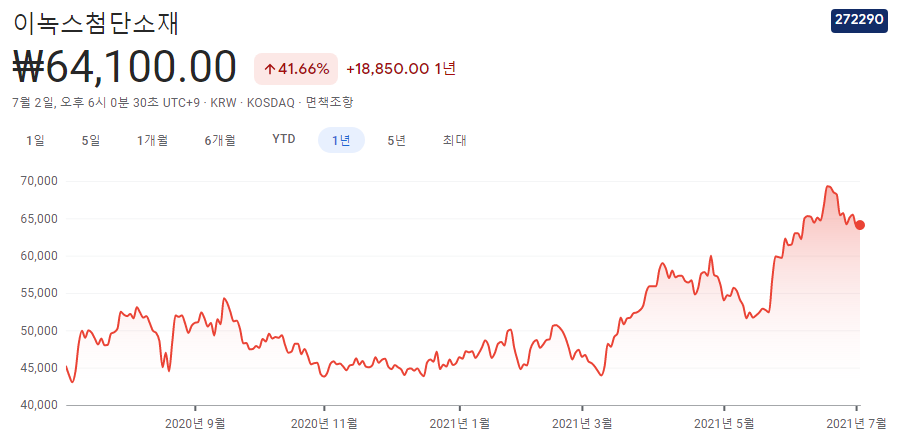Click the 2021년 7월 axis label
Viewport: 897px width, 444px height.
854,424
